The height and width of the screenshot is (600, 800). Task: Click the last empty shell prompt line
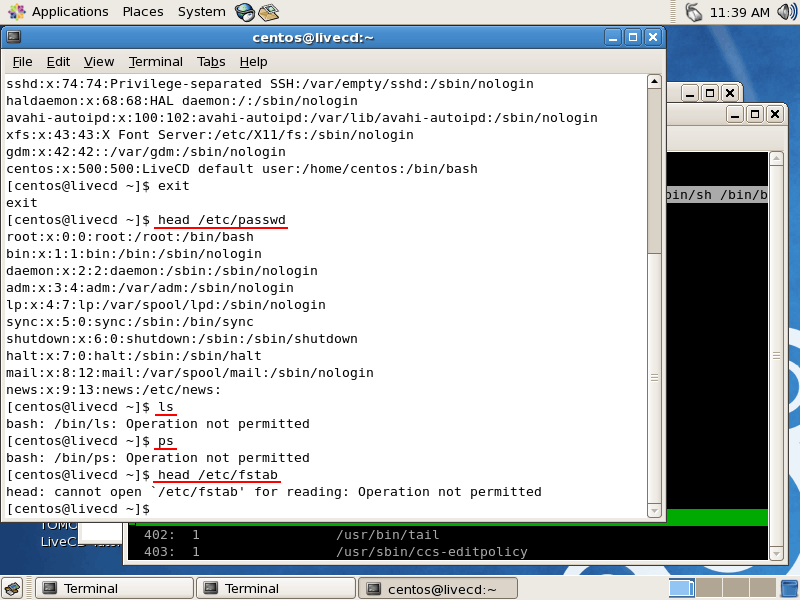click(x=78, y=509)
